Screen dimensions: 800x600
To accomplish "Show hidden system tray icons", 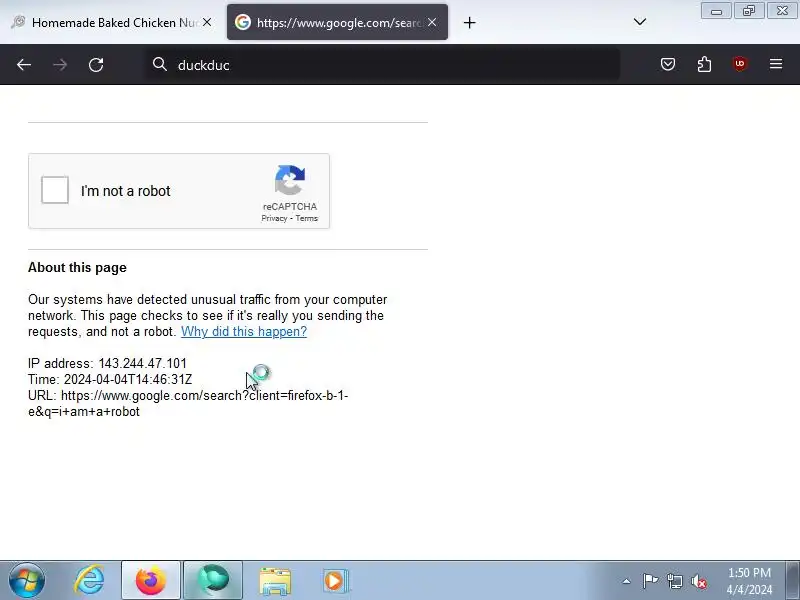I will tap(627, 581).
